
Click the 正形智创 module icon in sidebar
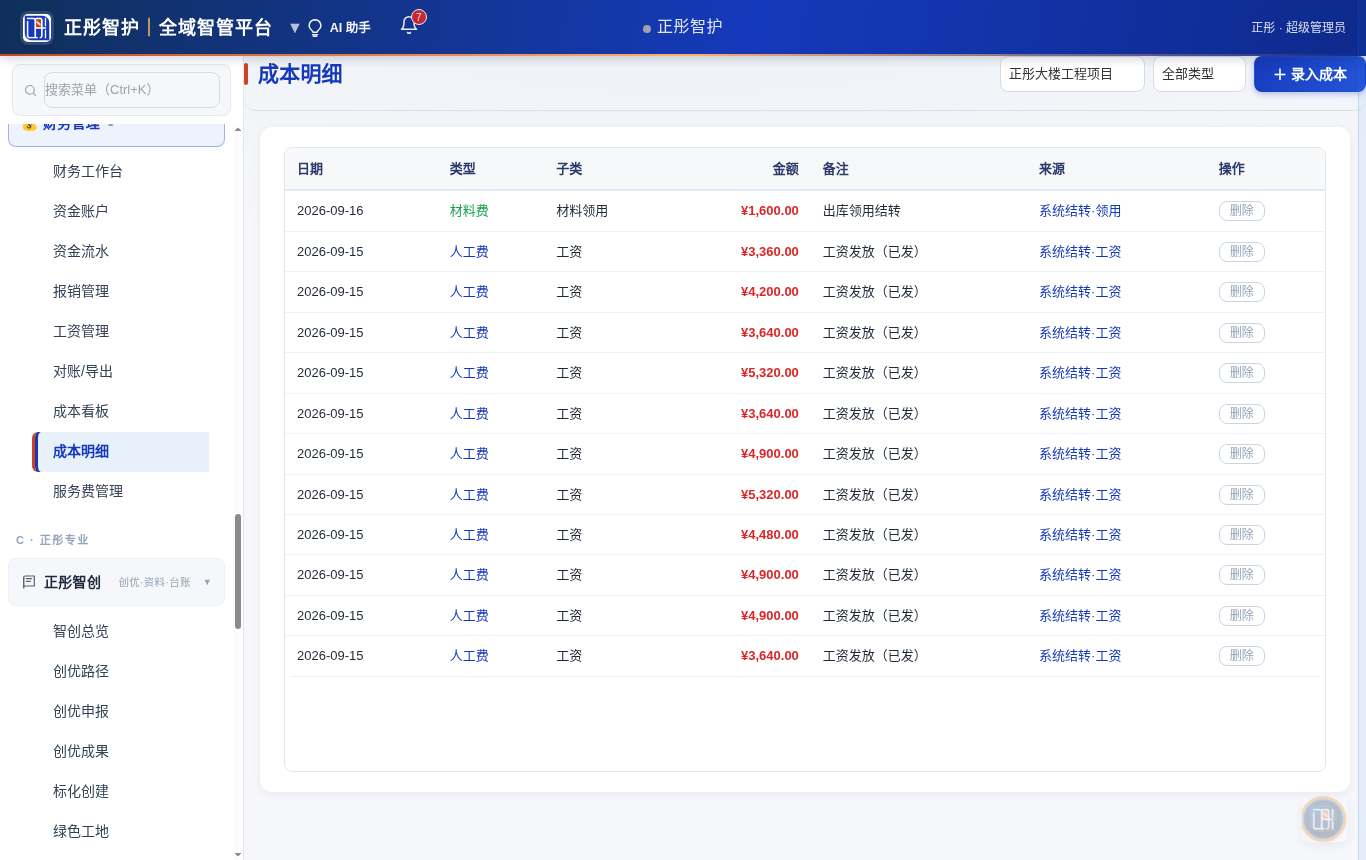[x=29, y=582]
